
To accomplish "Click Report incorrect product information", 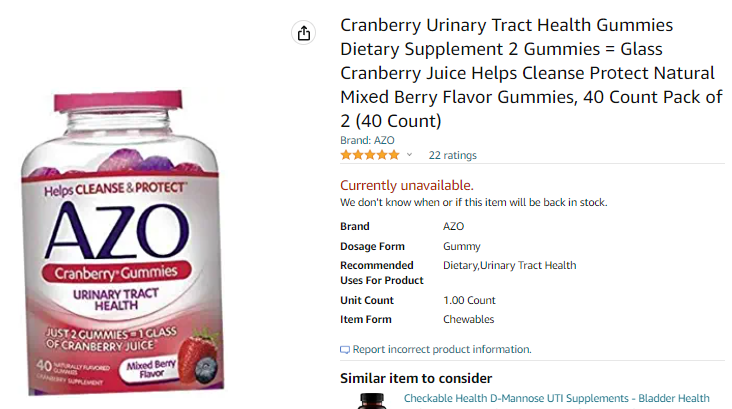I will 442,349.
